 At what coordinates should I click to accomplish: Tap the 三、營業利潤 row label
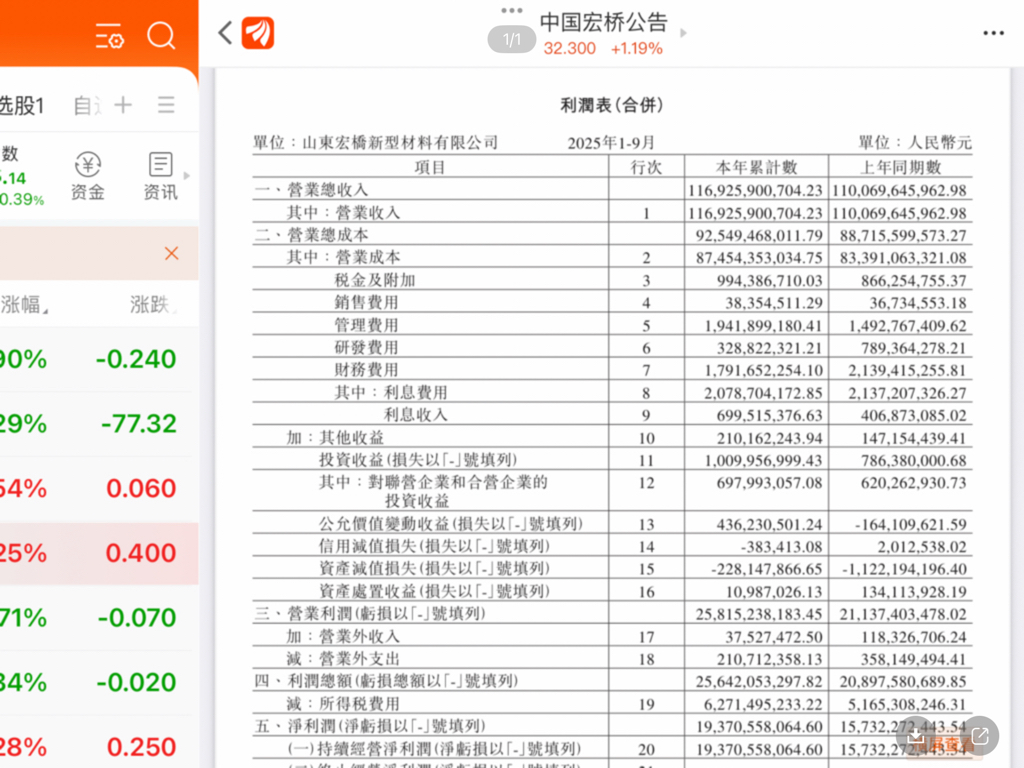pyautogui.click(x=370, y=614)
